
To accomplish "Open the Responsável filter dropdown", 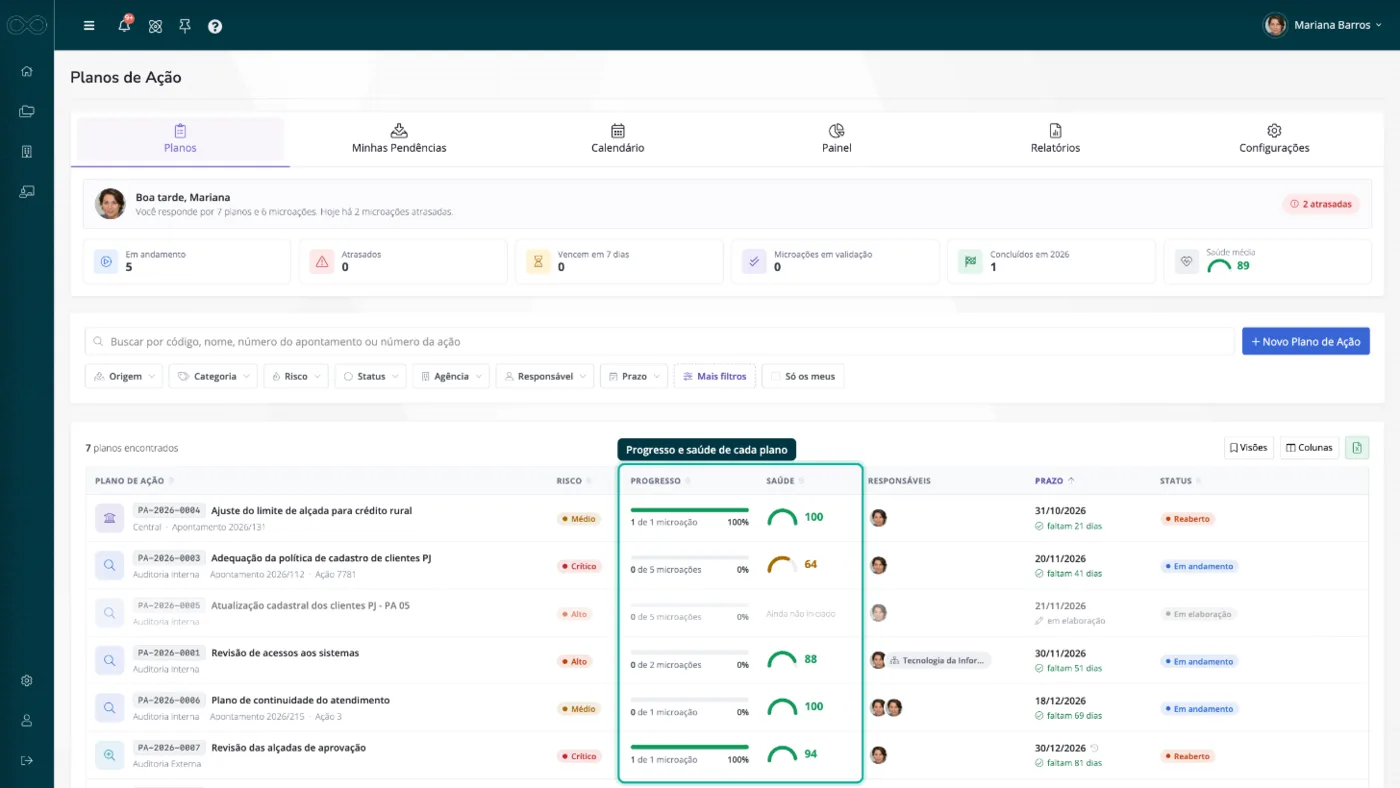I will pyautogui.click(x=545, y=376).
